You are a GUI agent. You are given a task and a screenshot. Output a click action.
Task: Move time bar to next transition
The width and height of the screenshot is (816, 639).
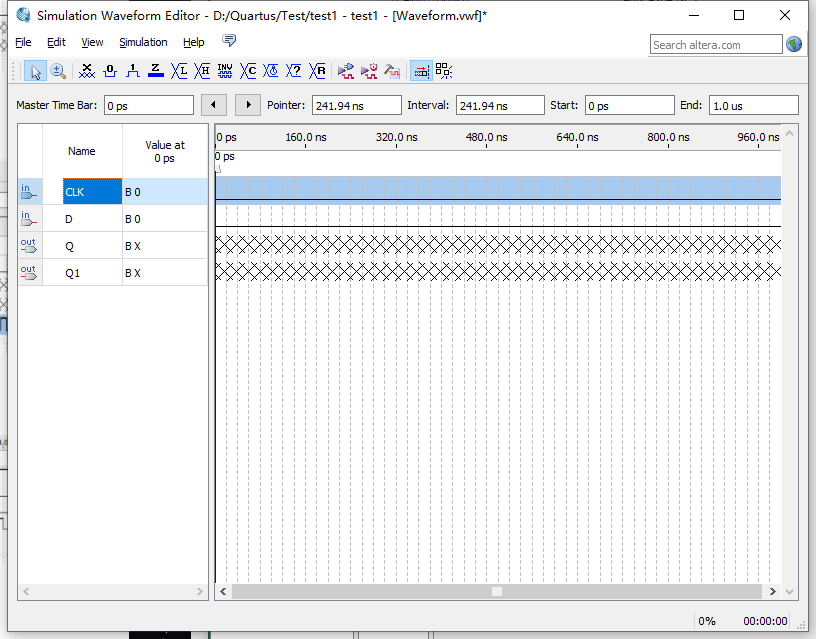click(x=248, y=105)
